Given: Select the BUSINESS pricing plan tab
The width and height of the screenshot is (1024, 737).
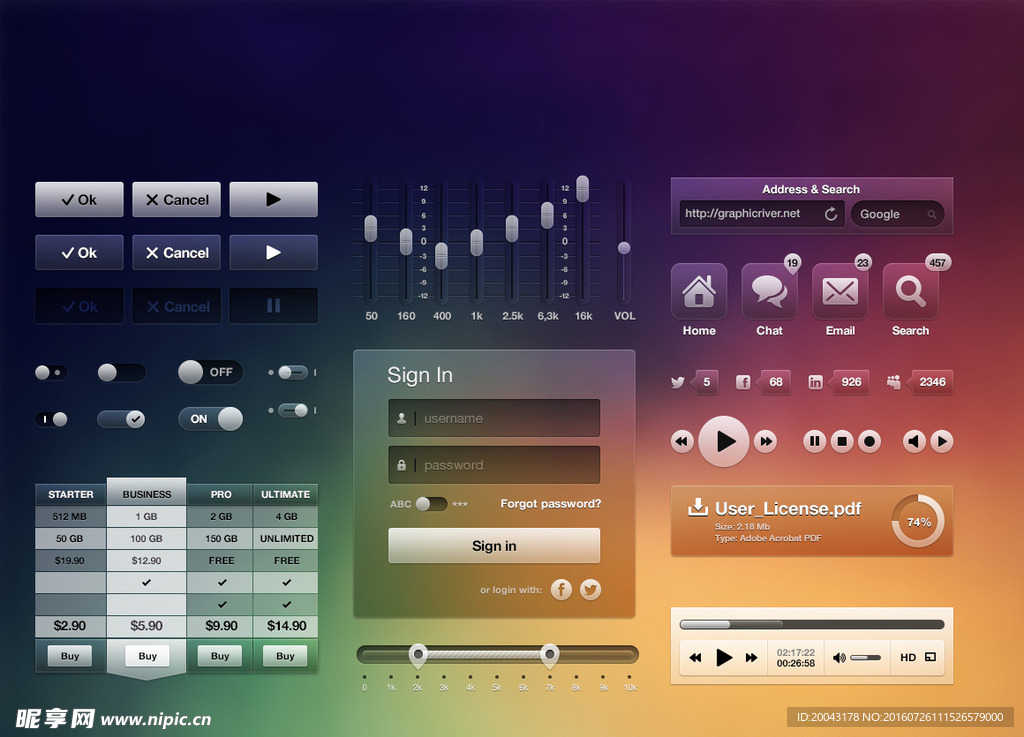Looking at the screenshot, I should [x=147, y=494].
